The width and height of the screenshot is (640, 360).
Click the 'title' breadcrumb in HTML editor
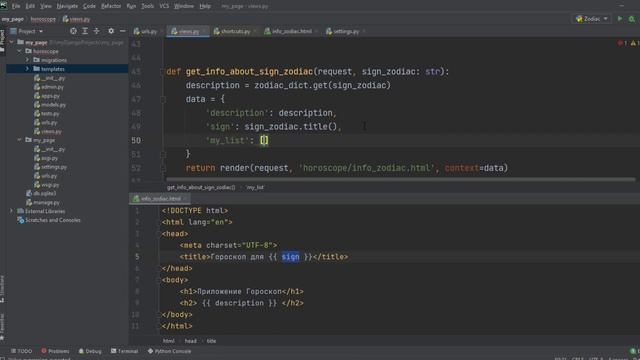[211, 341]
